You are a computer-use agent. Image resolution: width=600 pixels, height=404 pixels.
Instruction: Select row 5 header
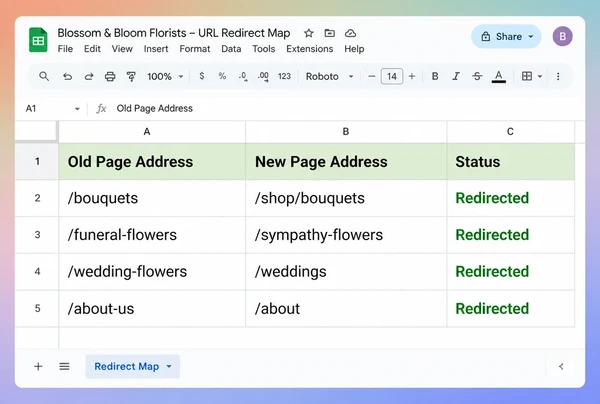37,308
